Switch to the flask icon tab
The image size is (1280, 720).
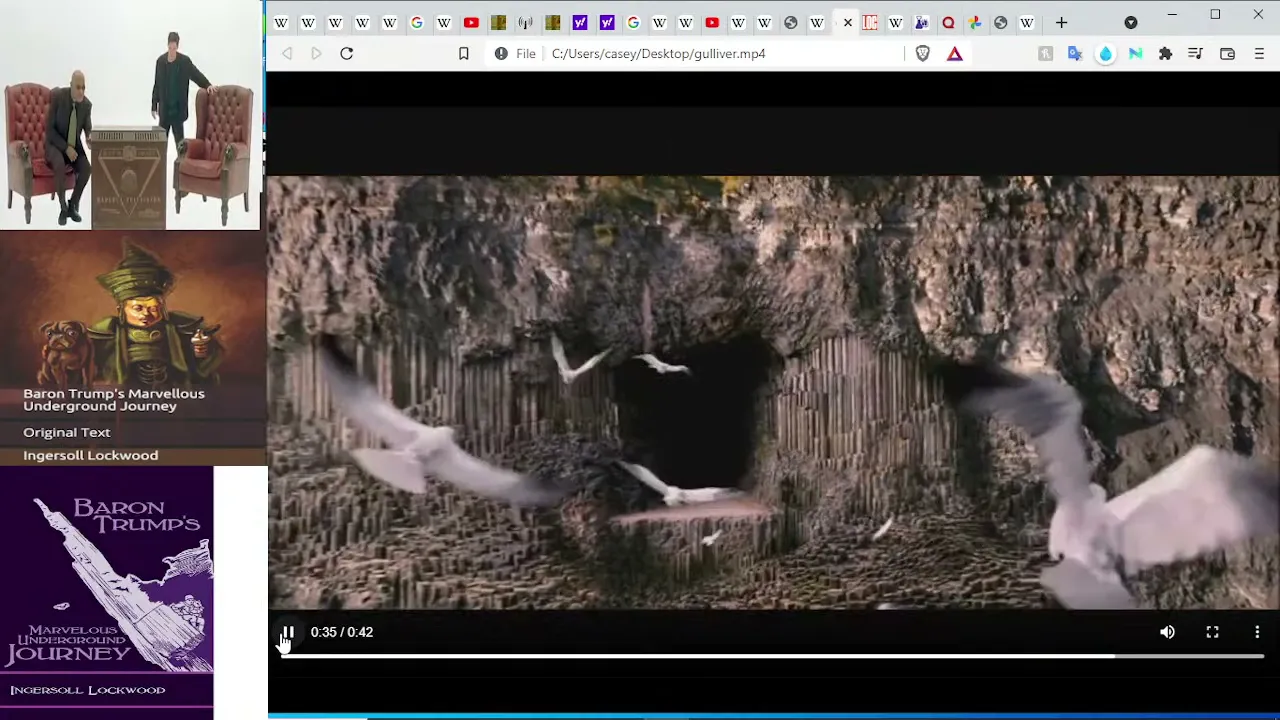pos(921,22)
